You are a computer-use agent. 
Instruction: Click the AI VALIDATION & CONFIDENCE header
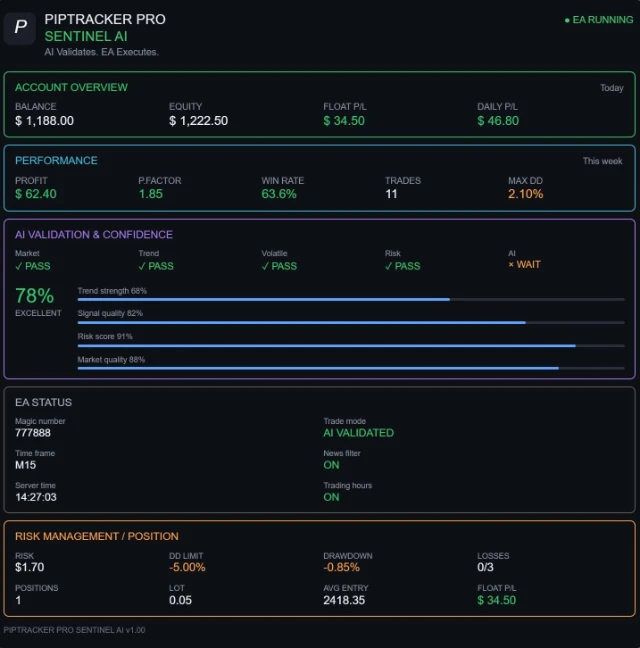[94, 234]
